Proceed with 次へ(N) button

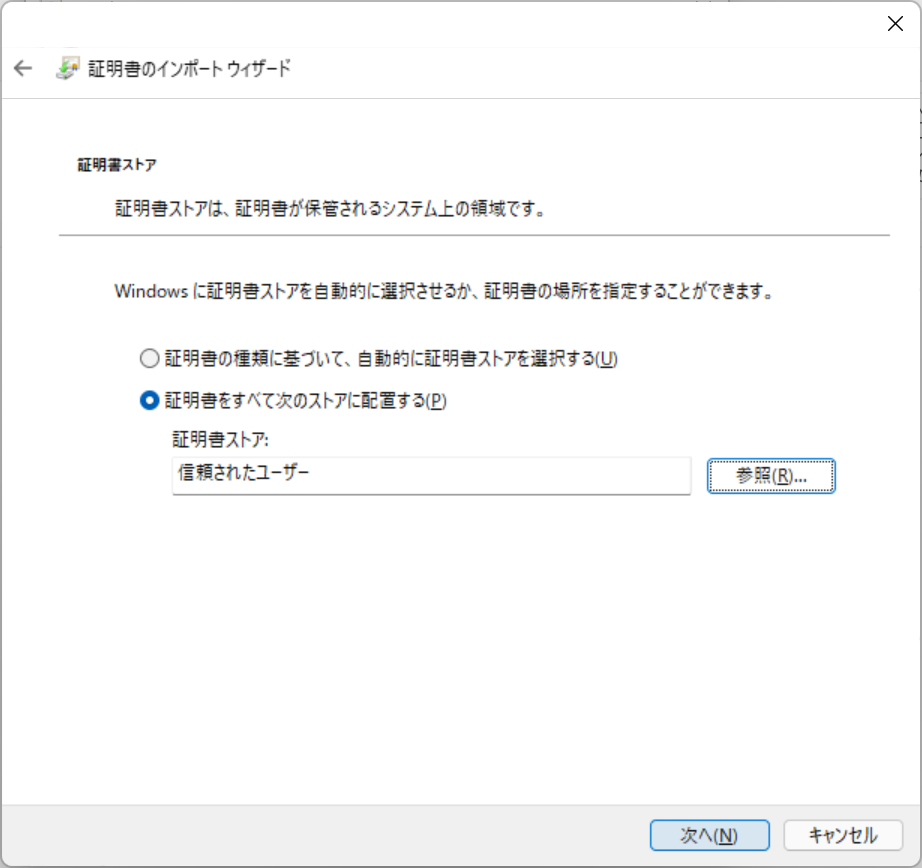tap(709, 834)
